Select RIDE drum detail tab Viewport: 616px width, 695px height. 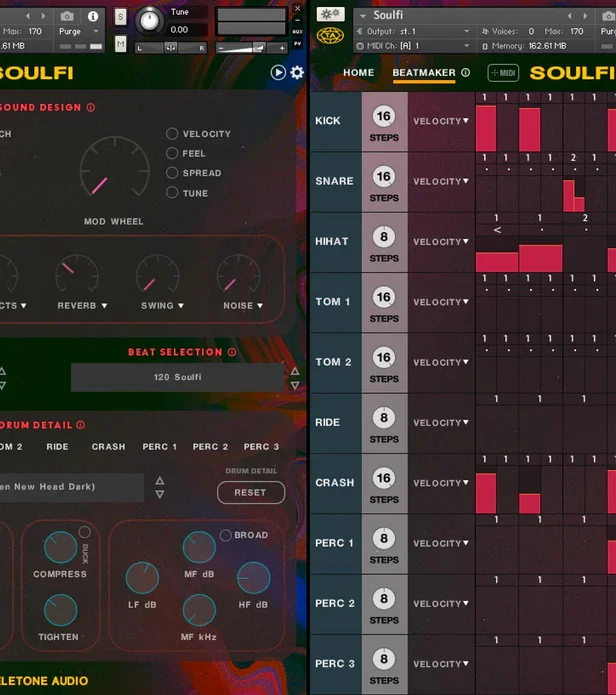(58, 446)
